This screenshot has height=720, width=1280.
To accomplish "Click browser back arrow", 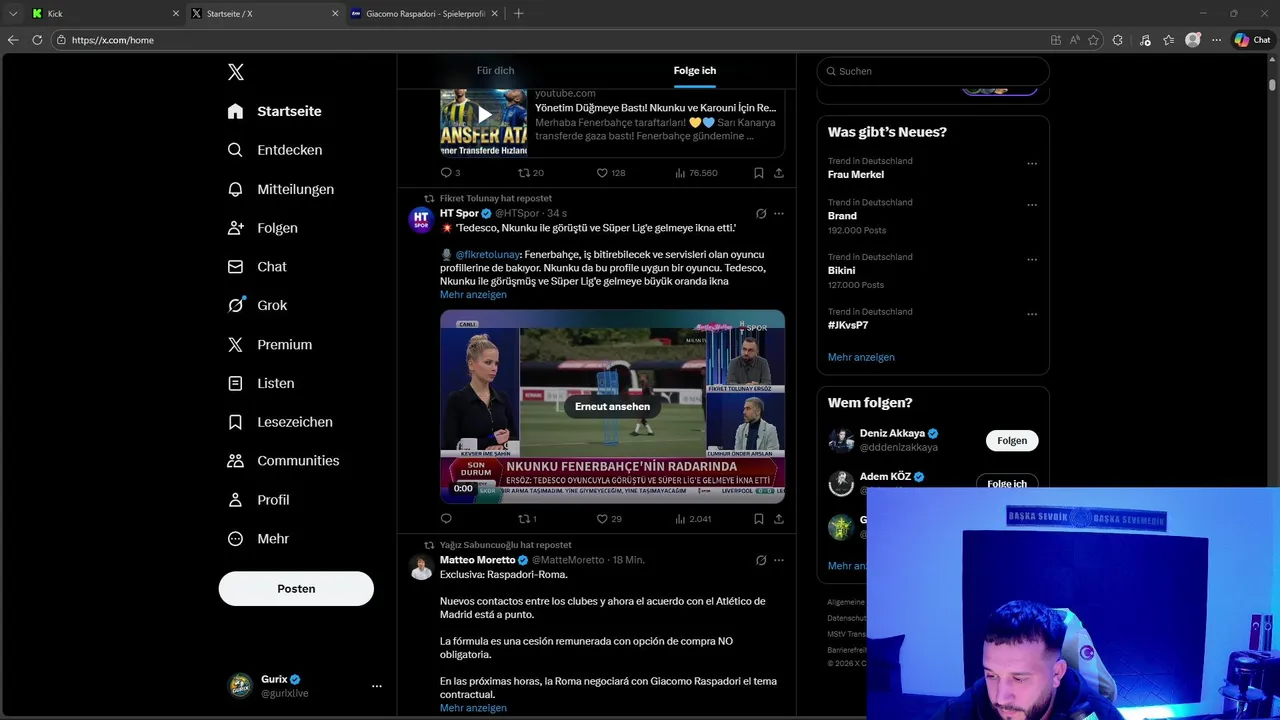I will pyautogui.click(x=13, y=40).
